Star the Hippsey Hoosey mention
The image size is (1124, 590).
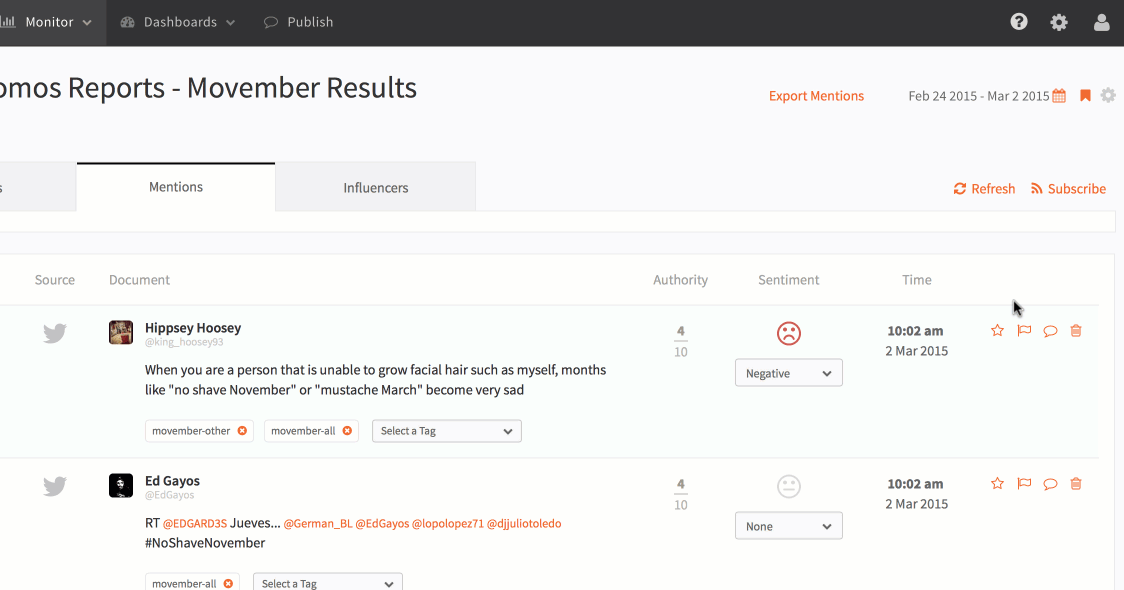pyautogui.click(x=997, y=331)
